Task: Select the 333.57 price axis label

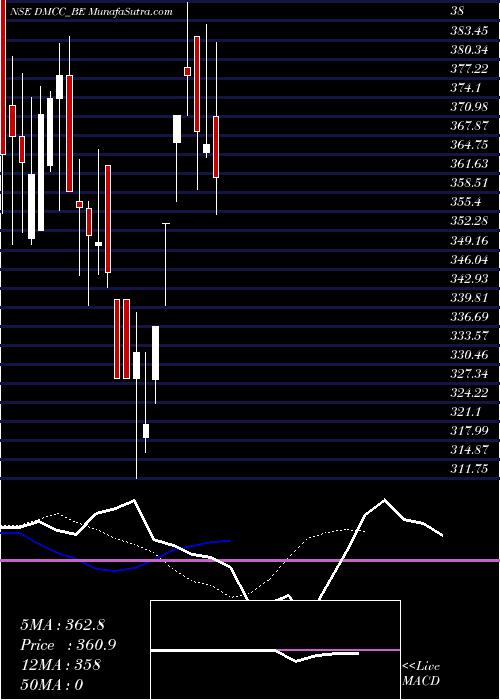Action: pos(469,336)
